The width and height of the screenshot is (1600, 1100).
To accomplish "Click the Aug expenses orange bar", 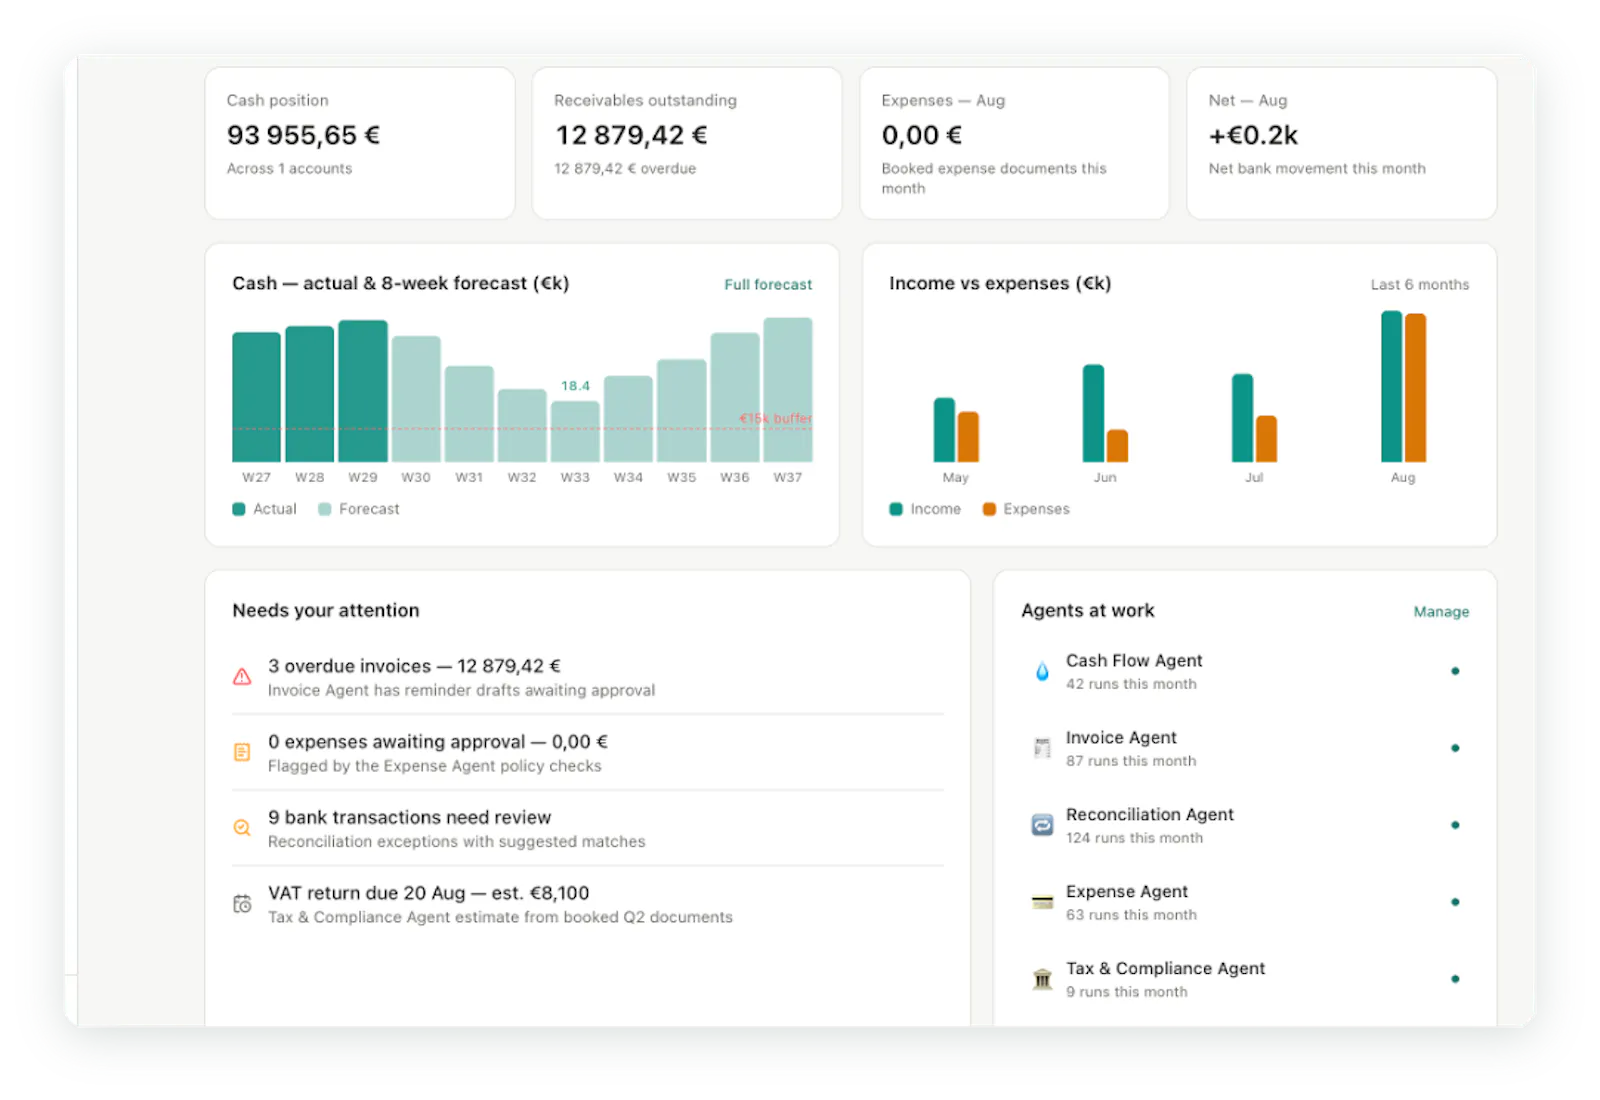I will point(1415,387).
